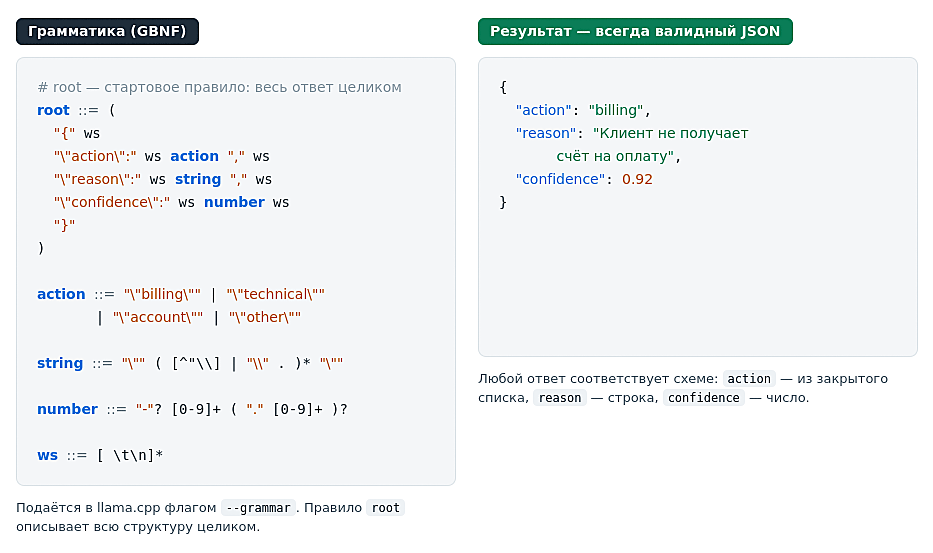Click the root code chip in caption
Viewport: 933px width, 553px height.
coord(386,508)
